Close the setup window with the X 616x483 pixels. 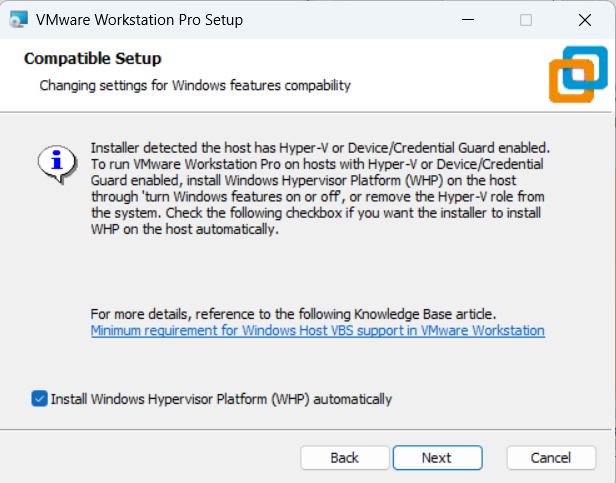coord(584,20)
